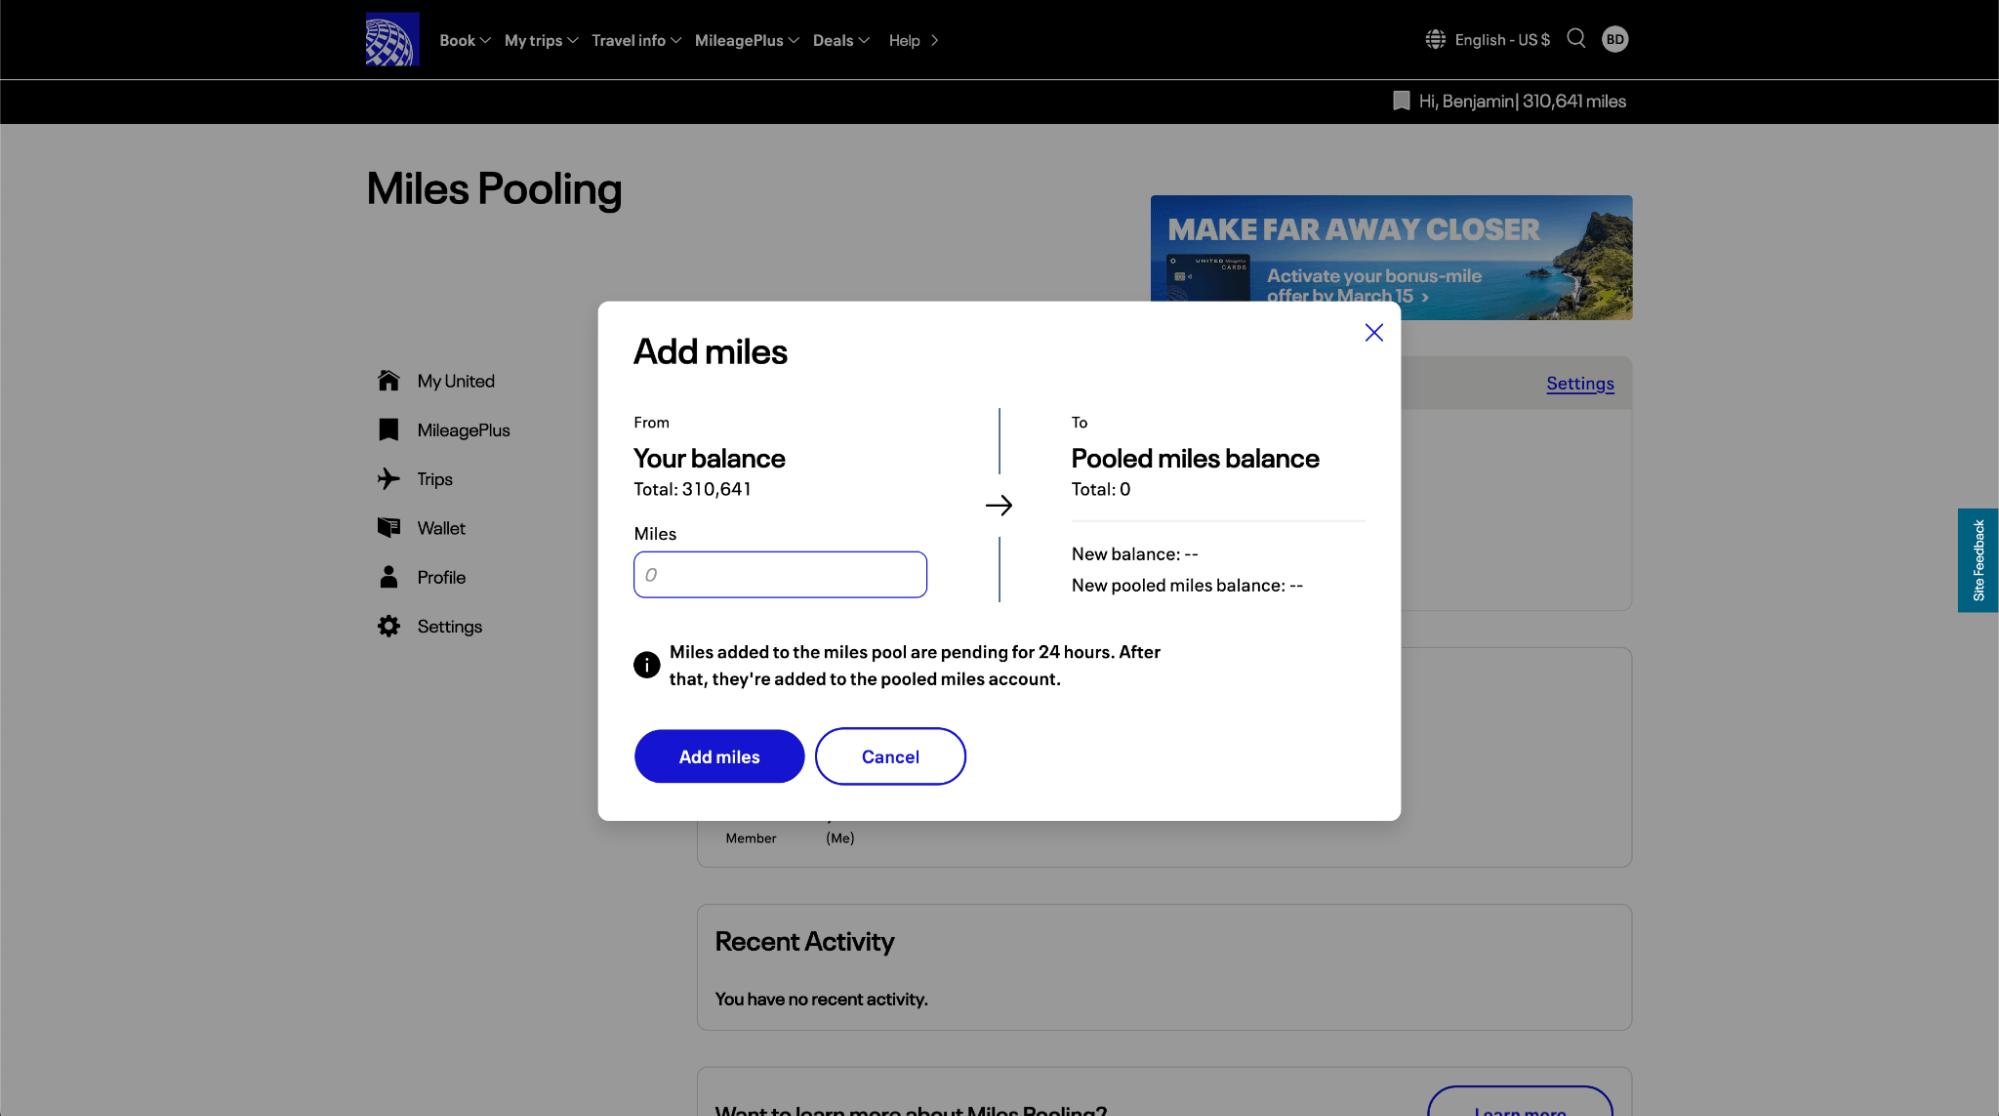Screen dimensions: 1999x1116
Task: Click the United globe logo
Action: [x=392, y=40]
